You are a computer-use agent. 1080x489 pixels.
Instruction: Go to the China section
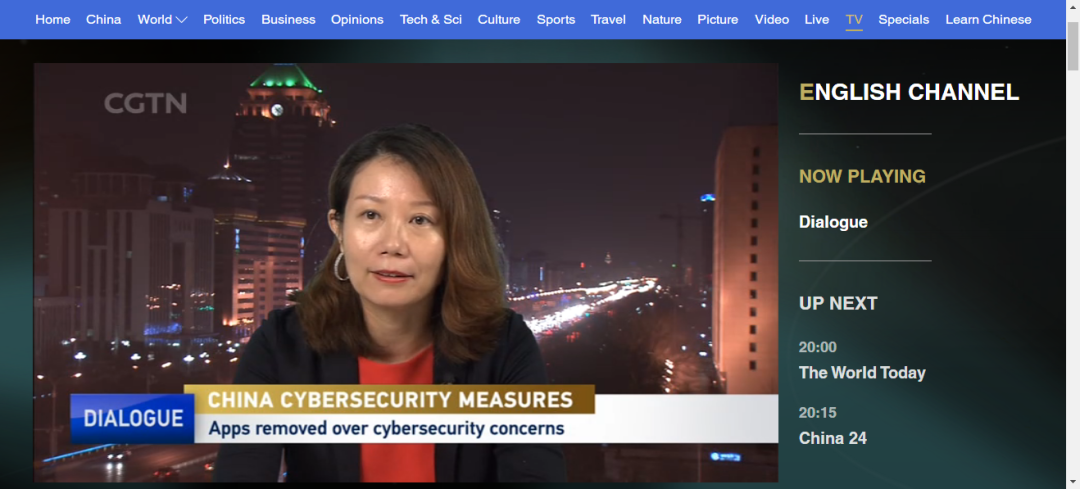click(x=103, y=19)
